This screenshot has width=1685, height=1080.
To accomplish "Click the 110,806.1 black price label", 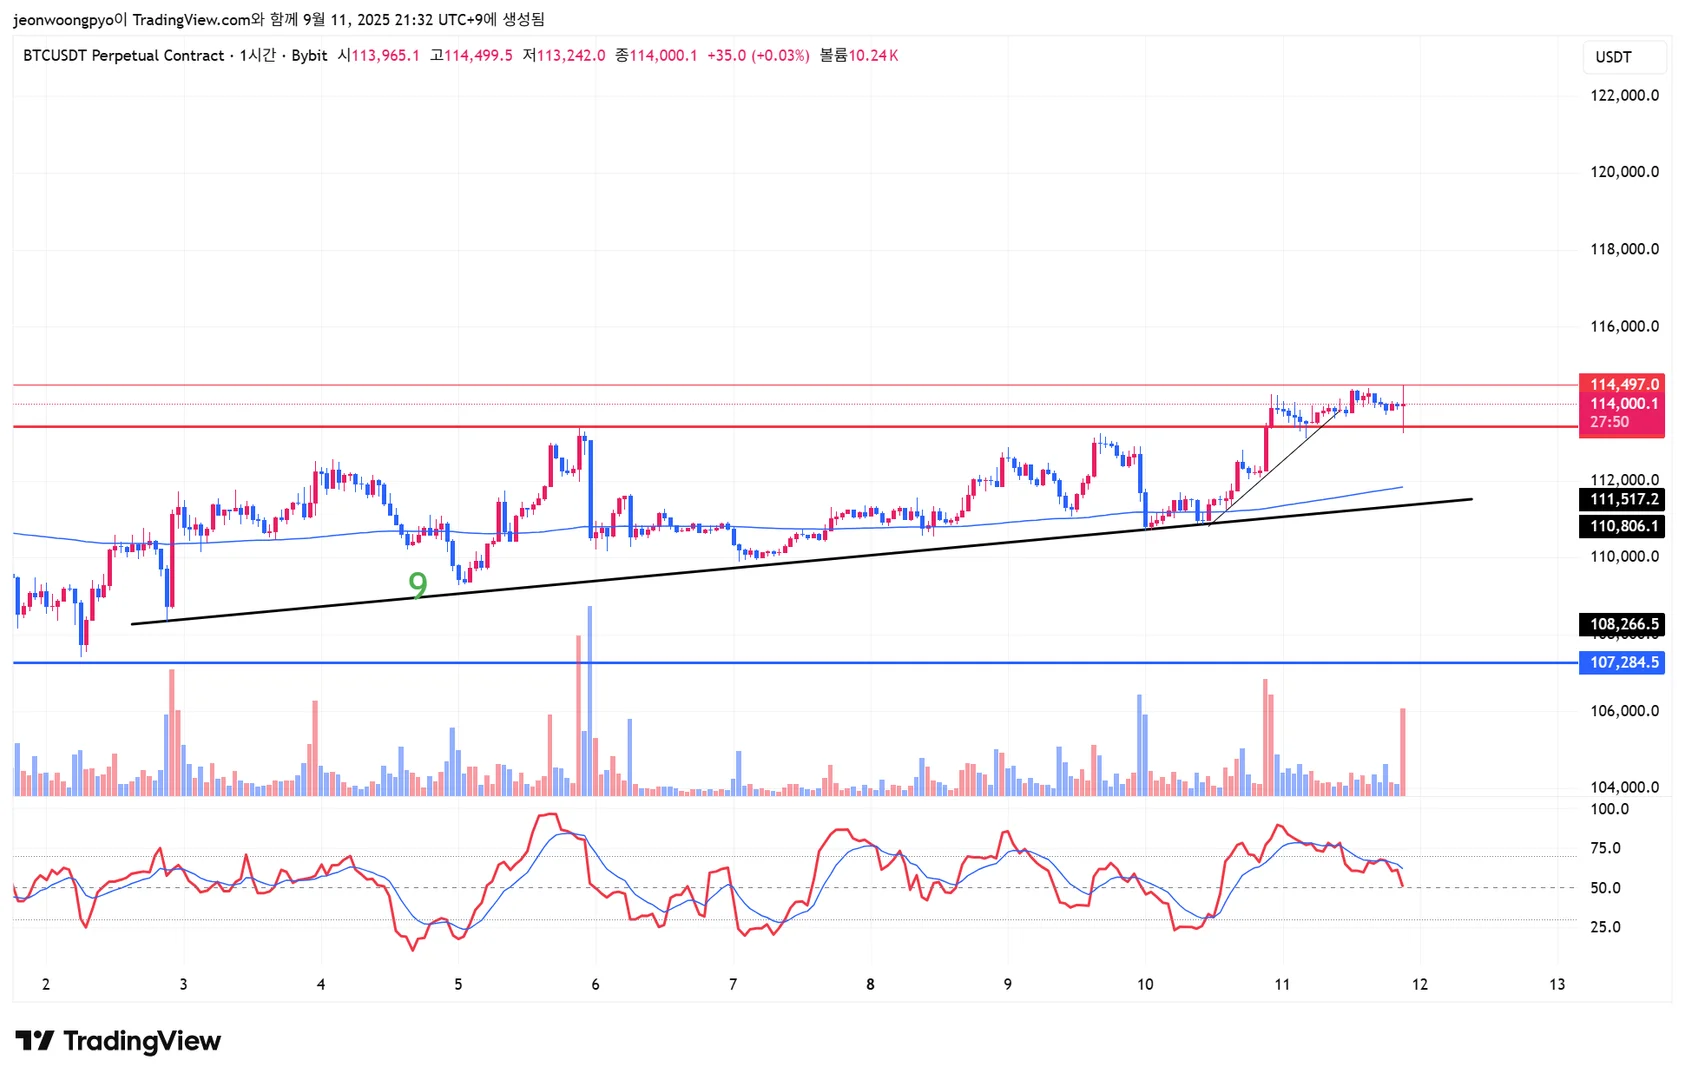I will [1622, 526].
